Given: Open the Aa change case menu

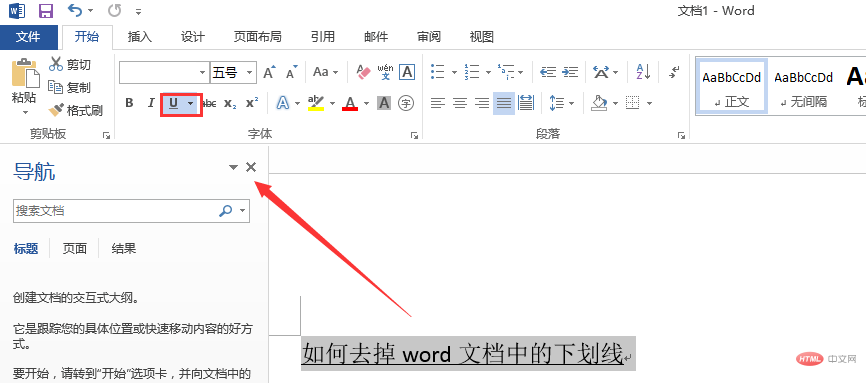Looking at the screenshot, I should [x=326, y=72].
